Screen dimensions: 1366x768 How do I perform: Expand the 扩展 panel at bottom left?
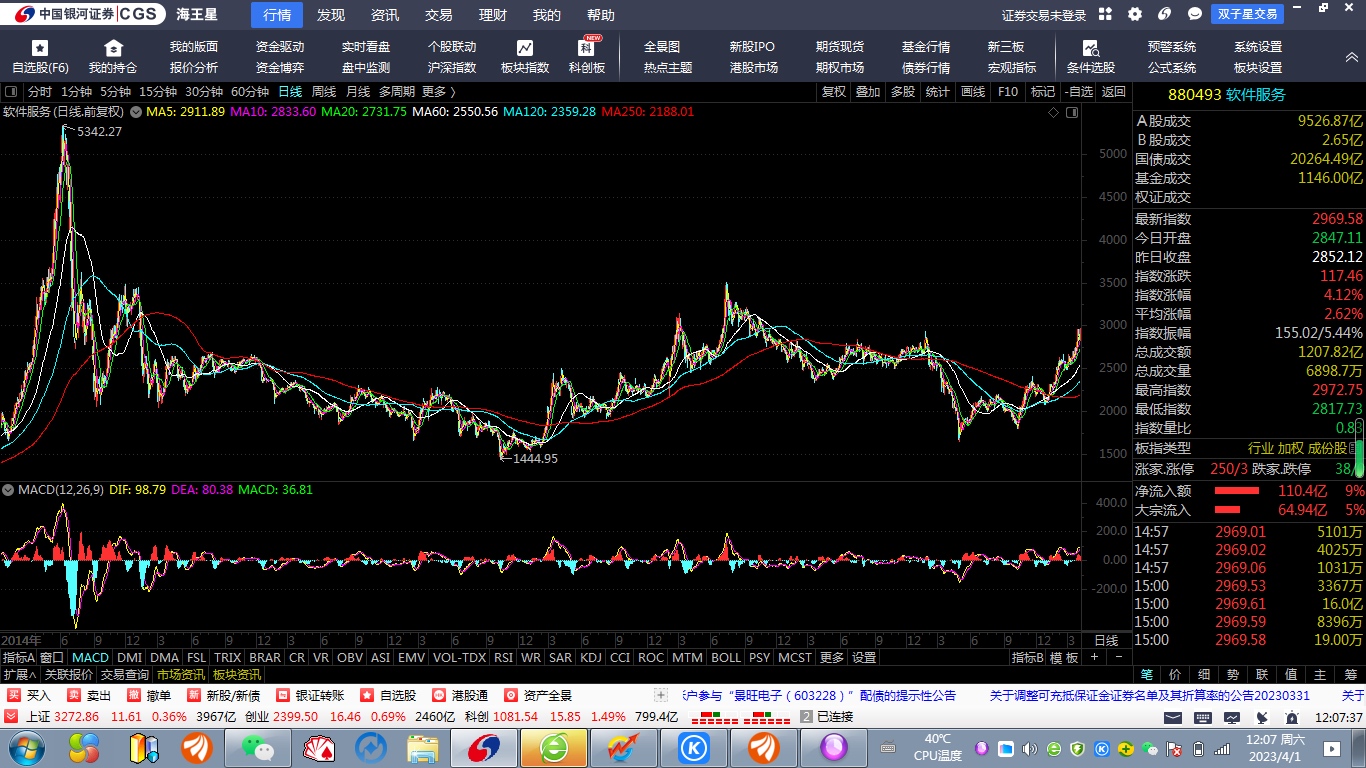tap(19, 675)
